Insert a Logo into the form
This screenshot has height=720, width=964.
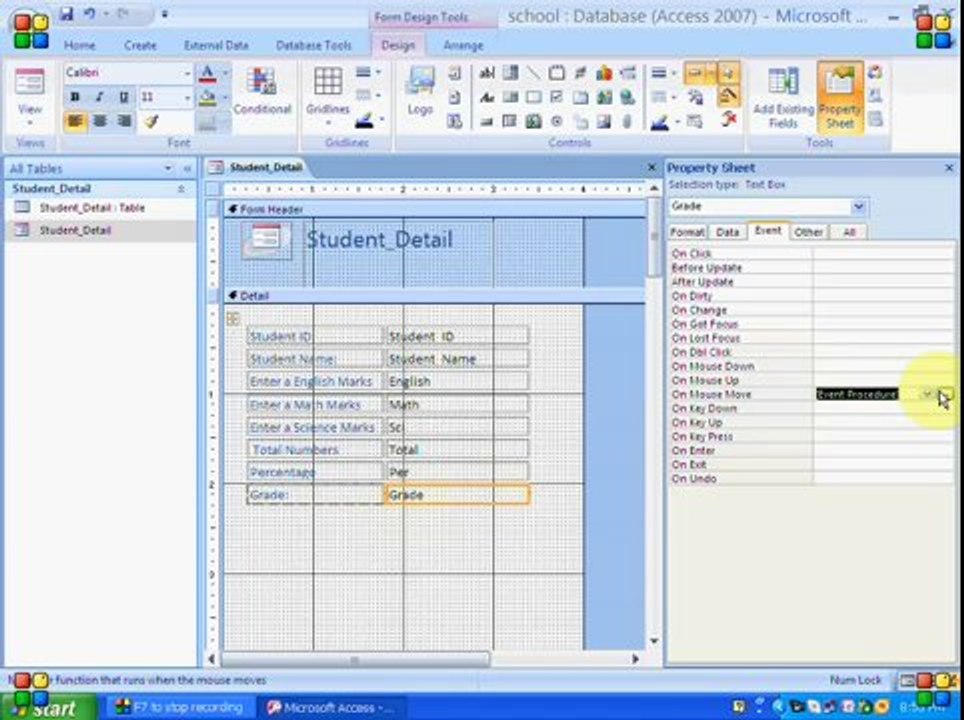420,91
